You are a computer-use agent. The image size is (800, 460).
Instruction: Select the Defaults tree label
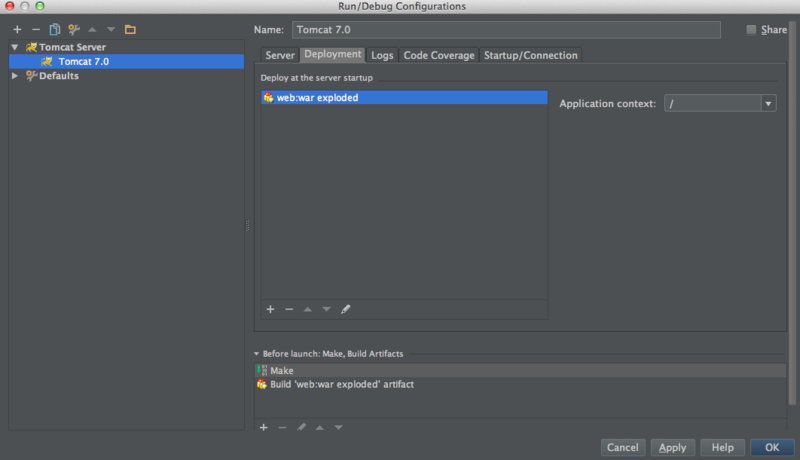pos(59,75)
